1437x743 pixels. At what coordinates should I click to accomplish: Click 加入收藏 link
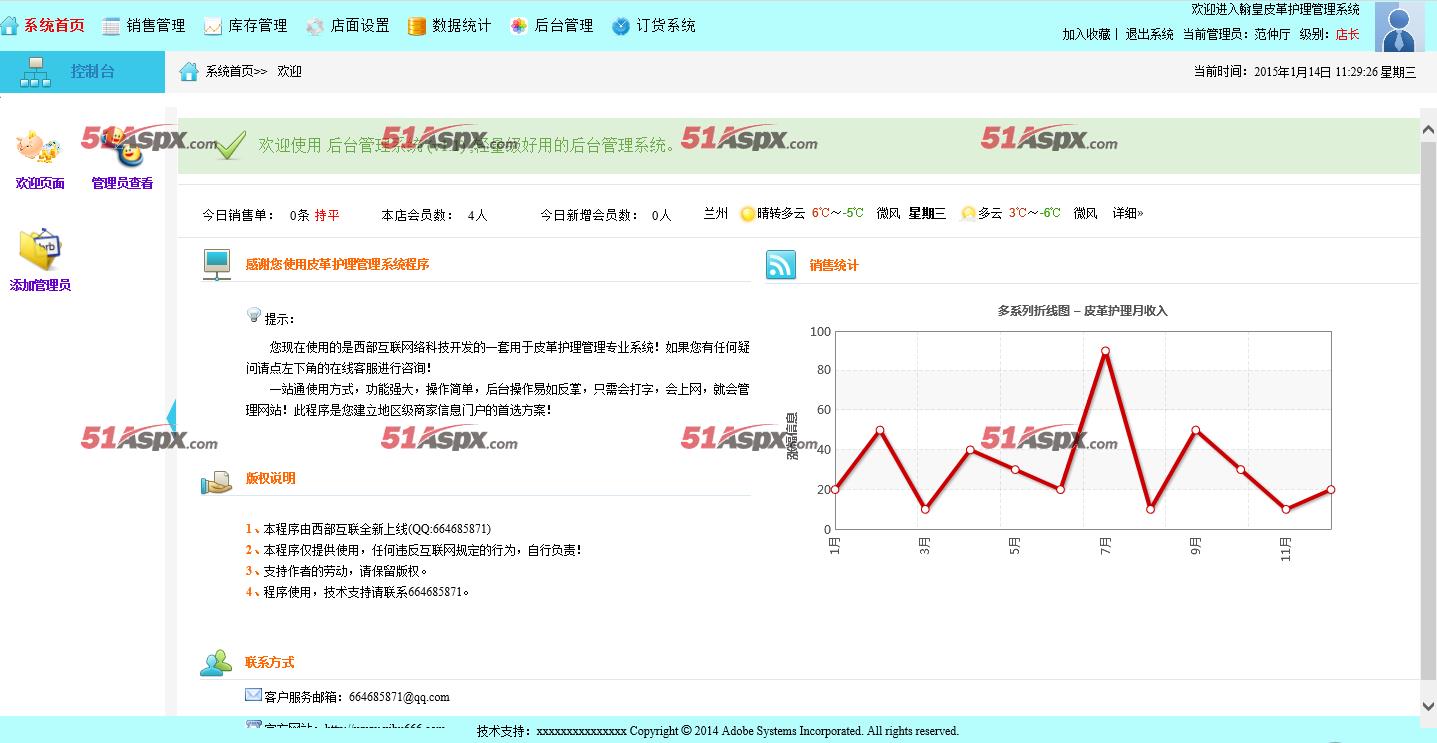(x=1086, y=34)
